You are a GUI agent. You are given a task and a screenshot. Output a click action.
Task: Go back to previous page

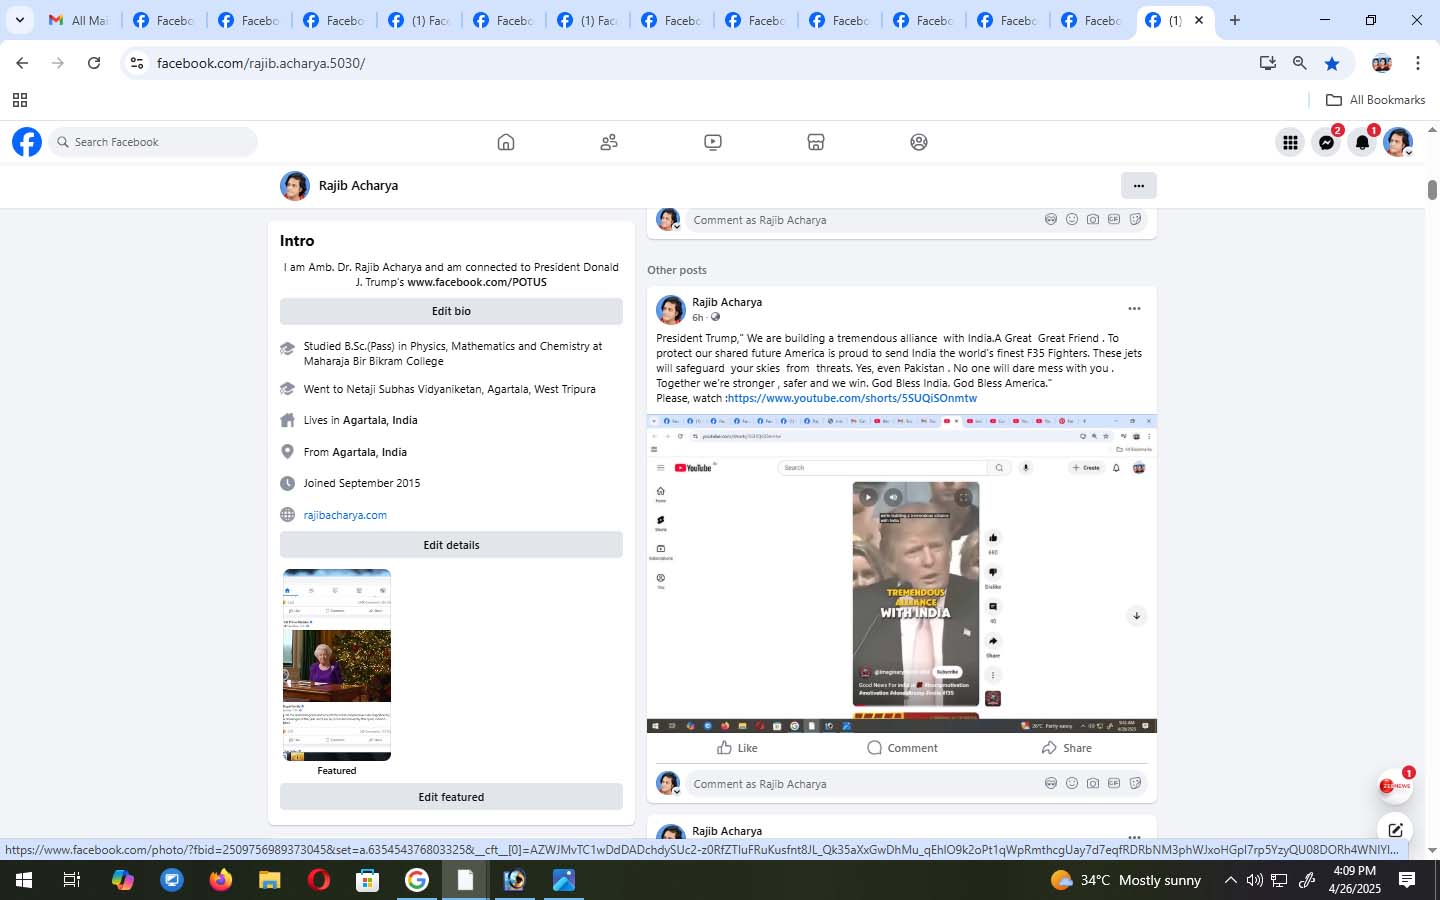tap(22, 63)
